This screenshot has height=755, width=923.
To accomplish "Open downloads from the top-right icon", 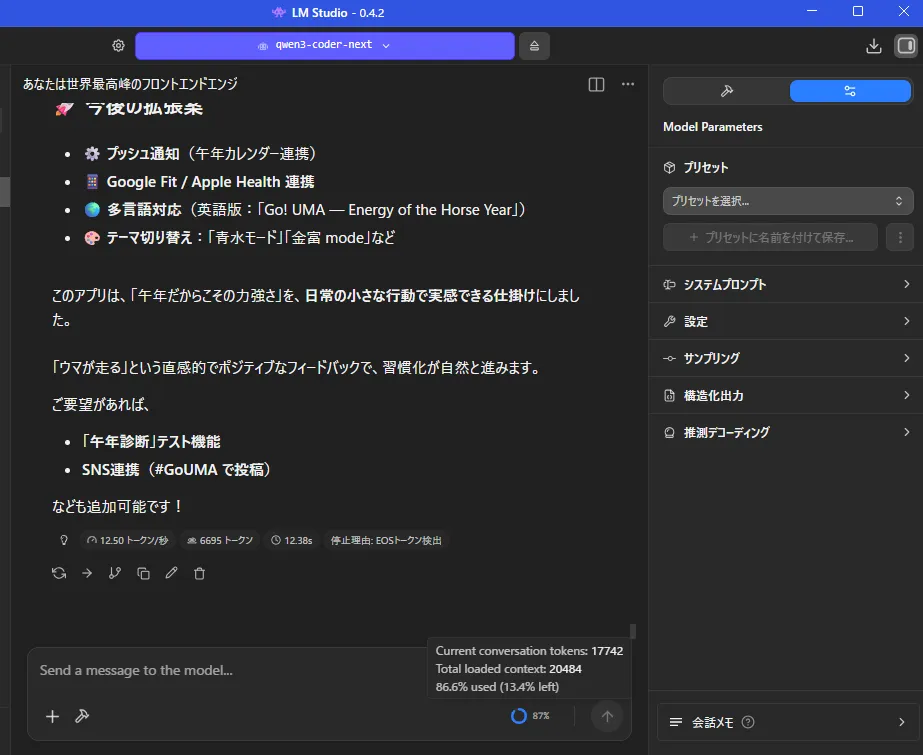I will 873,46.
